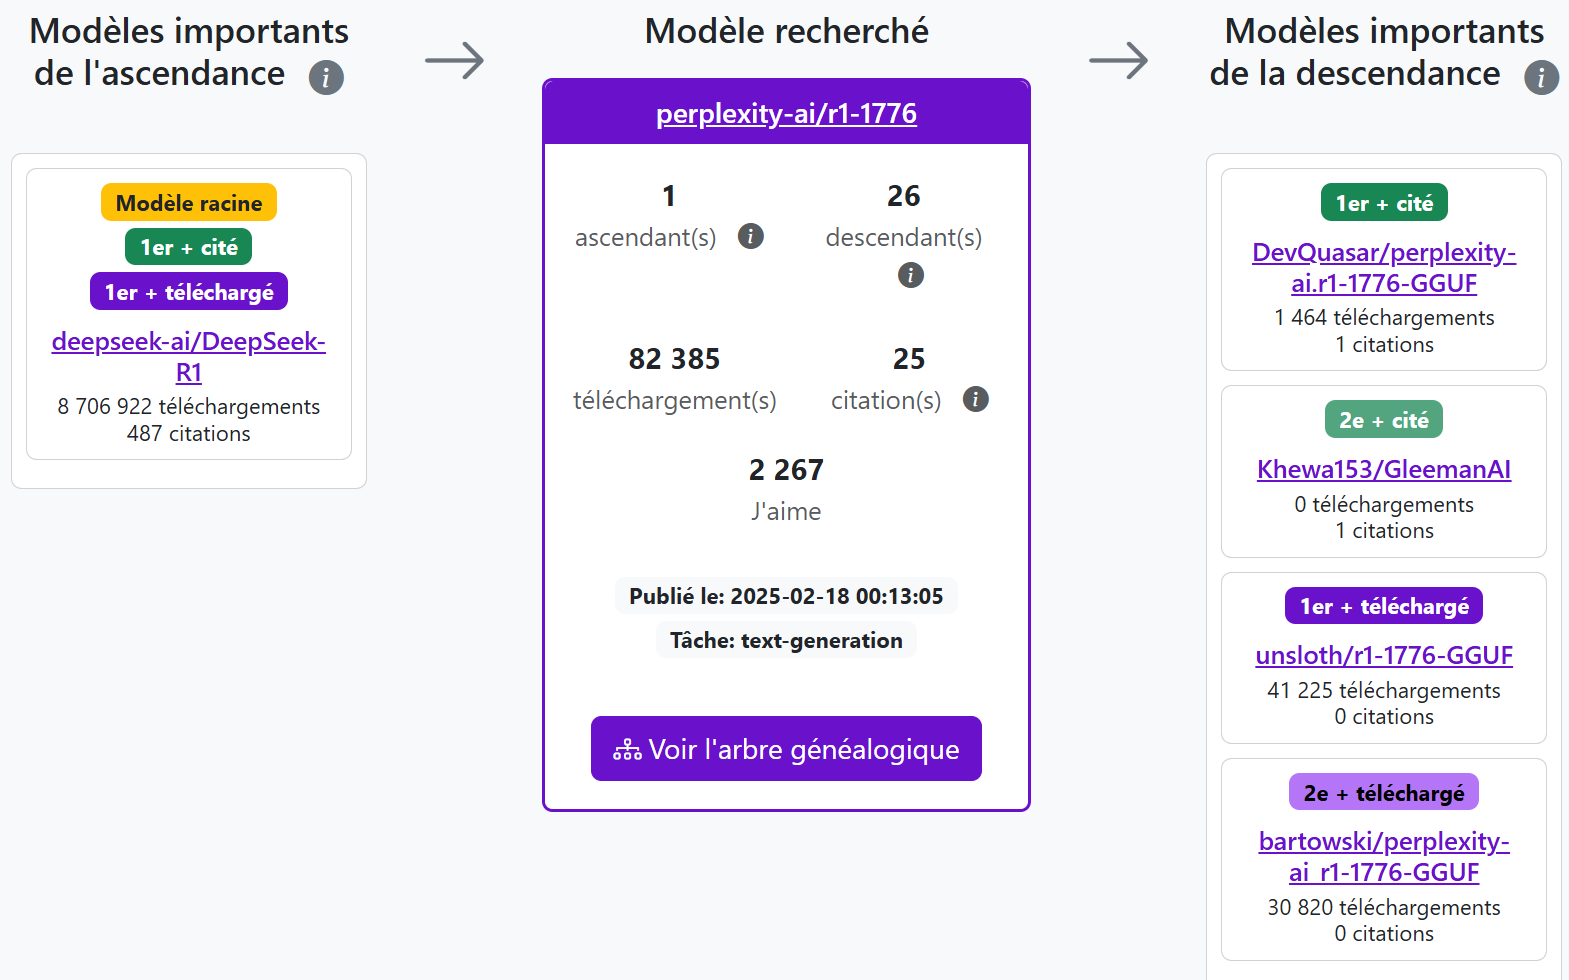Open Khewa153/GleemanAI model link

pos(1384,469)
